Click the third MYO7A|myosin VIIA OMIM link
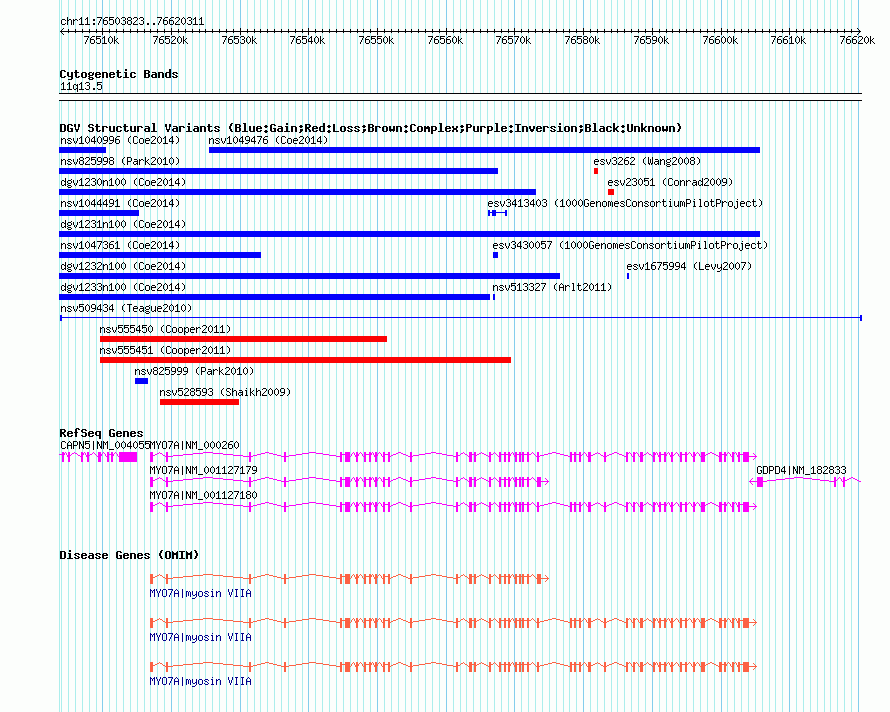The height and width of the screenshot is (712, 890). (x=200, y=681)
